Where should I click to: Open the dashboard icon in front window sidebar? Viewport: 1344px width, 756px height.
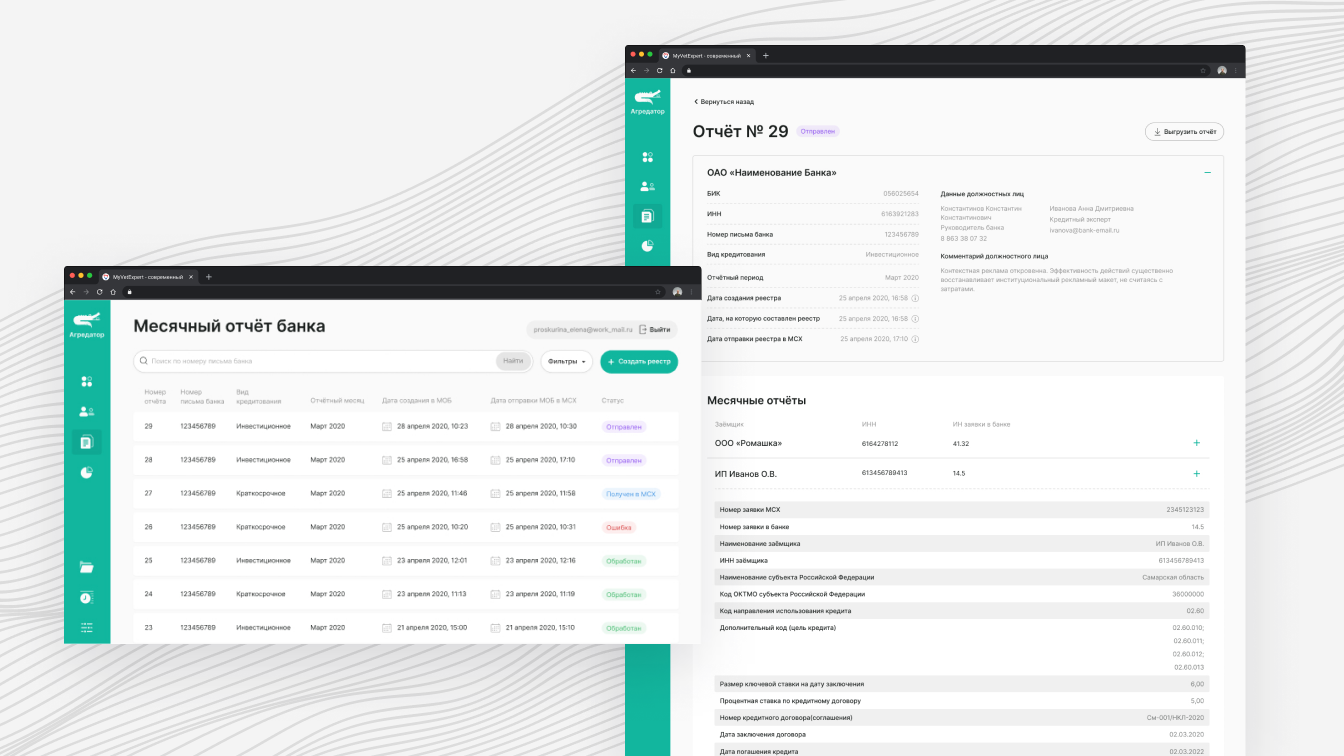click(x=87, y=381)
